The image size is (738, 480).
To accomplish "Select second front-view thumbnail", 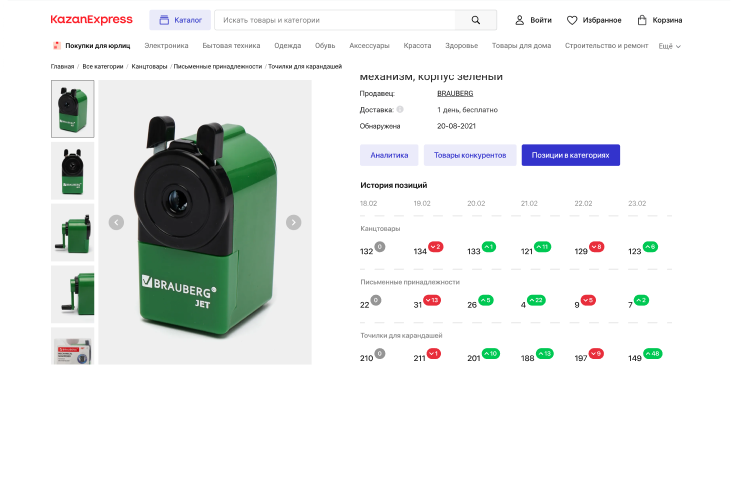I will [x=72, y=171].
